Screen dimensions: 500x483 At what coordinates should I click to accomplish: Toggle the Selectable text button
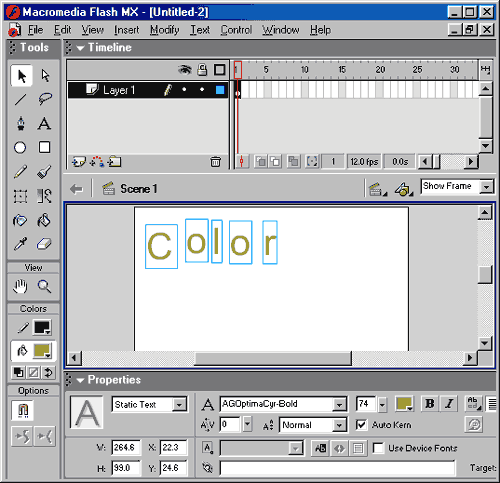click(x=321, y=448)
